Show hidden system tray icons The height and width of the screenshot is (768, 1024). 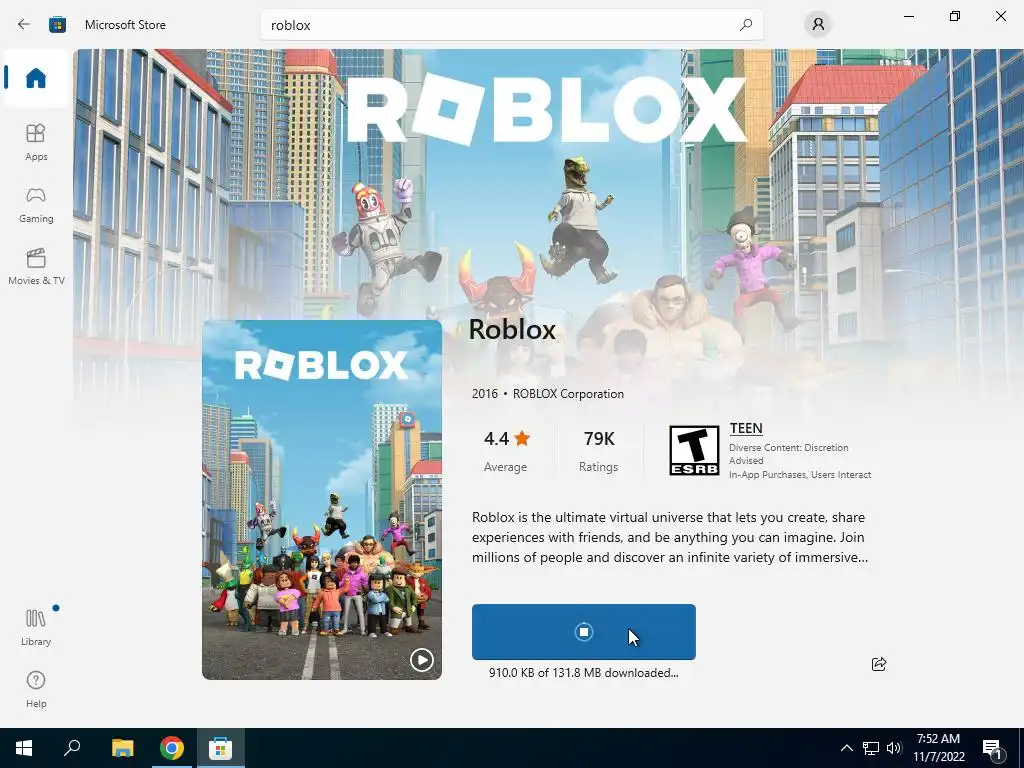click(x=846, y=748)
